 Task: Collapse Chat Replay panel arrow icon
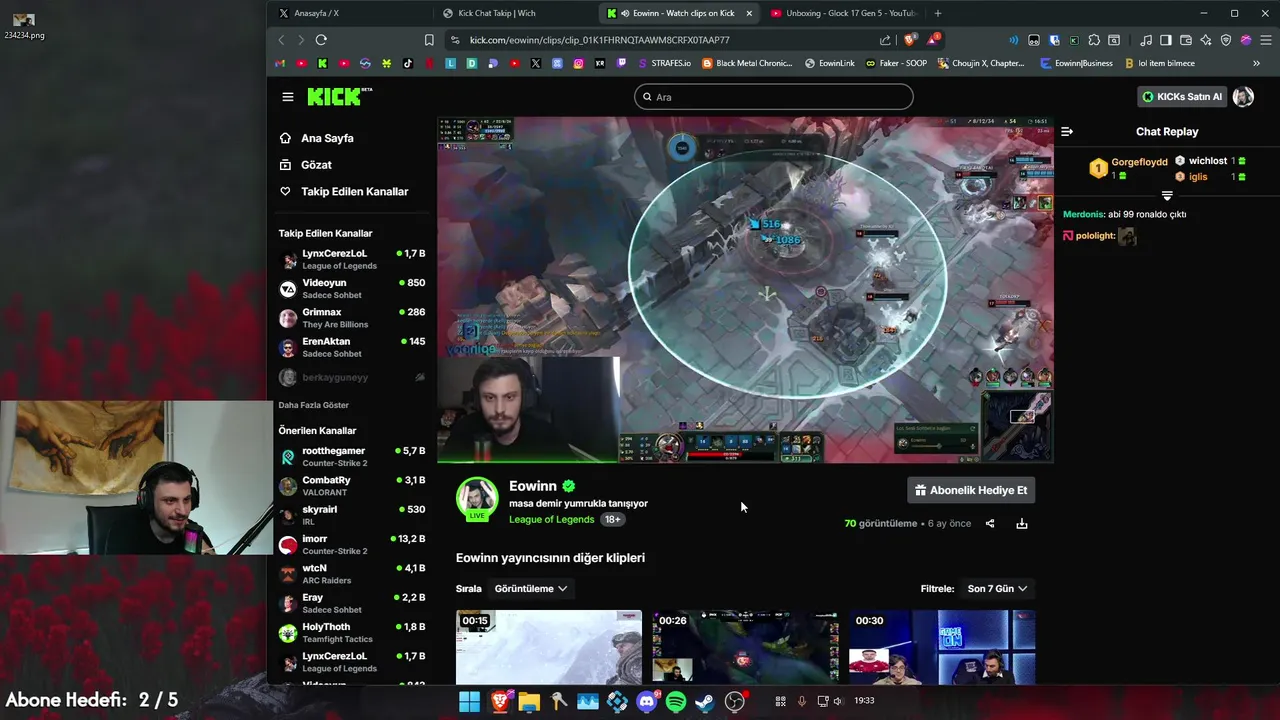[x=1067, y=131]
